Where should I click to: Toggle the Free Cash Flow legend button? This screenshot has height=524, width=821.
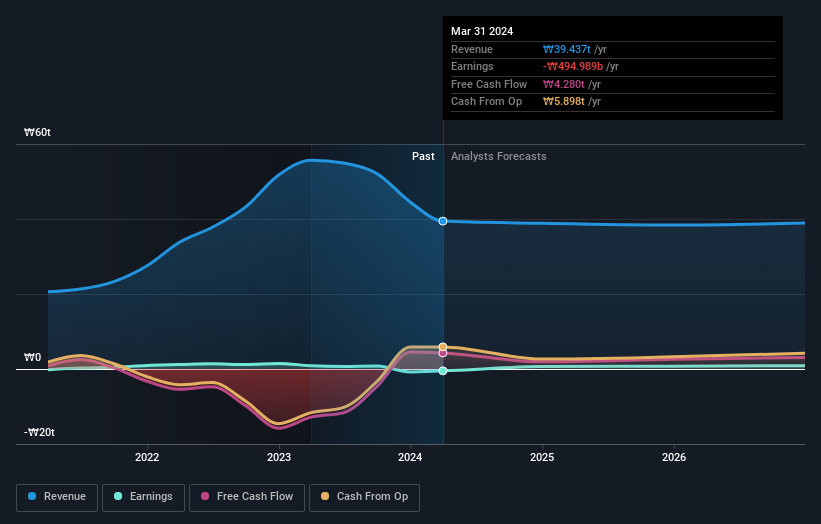(x=247, y=497)
